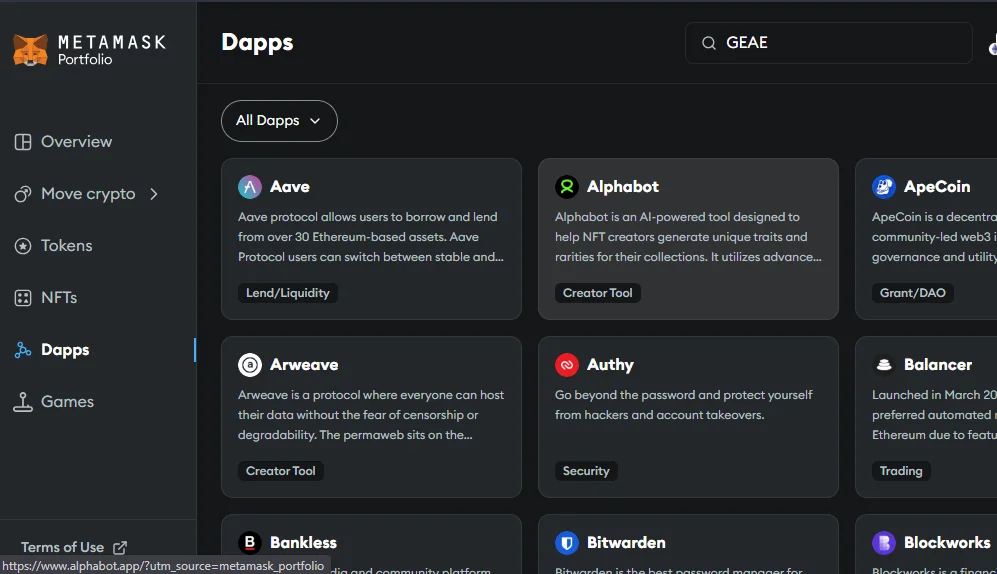
Task: Click the Tokens star icon
Action: tap(23, 246)
